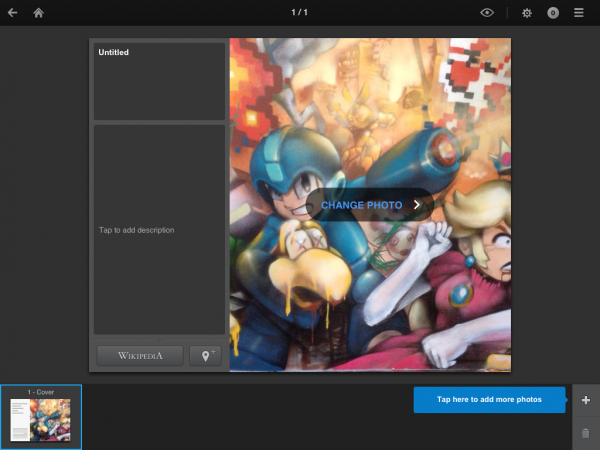Click the Change Photo button
The width and height of the screenshot is (600, 450).
click(370, 205)
